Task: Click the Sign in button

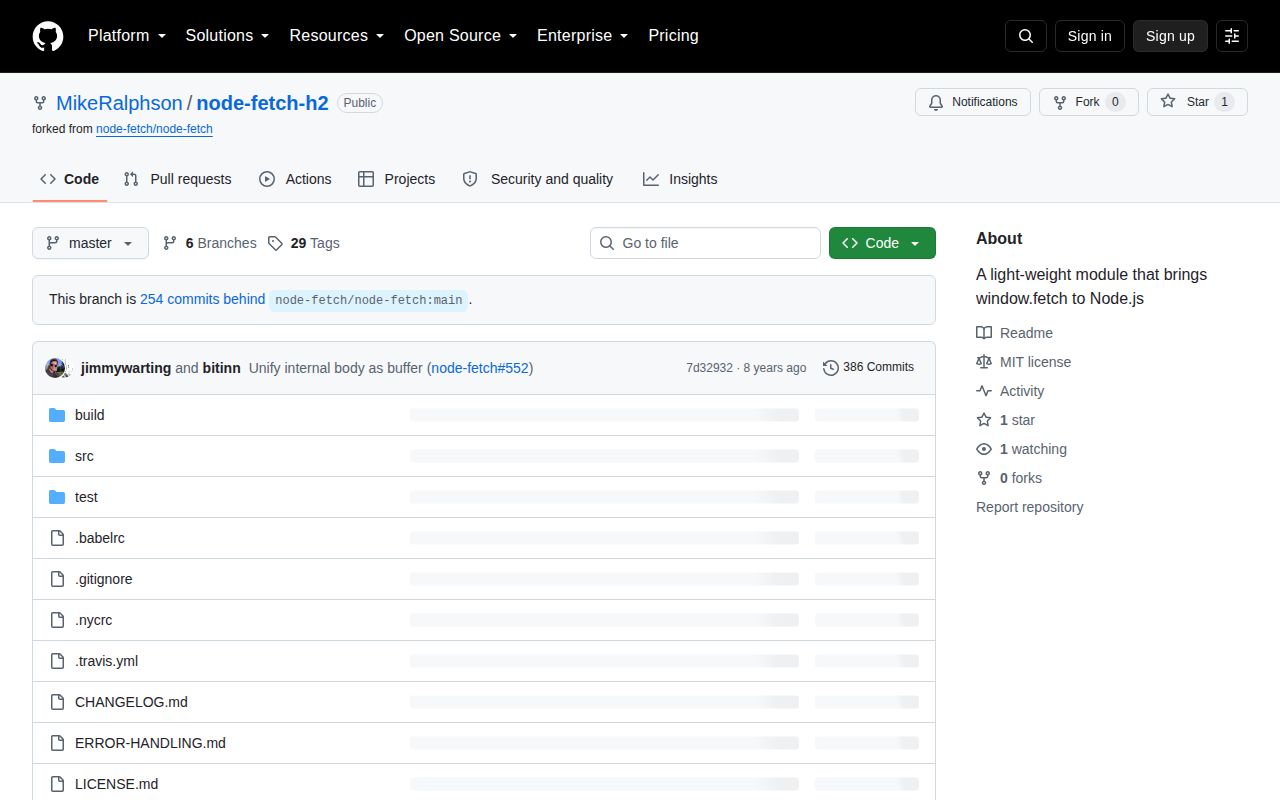Action: (1089, 36)
